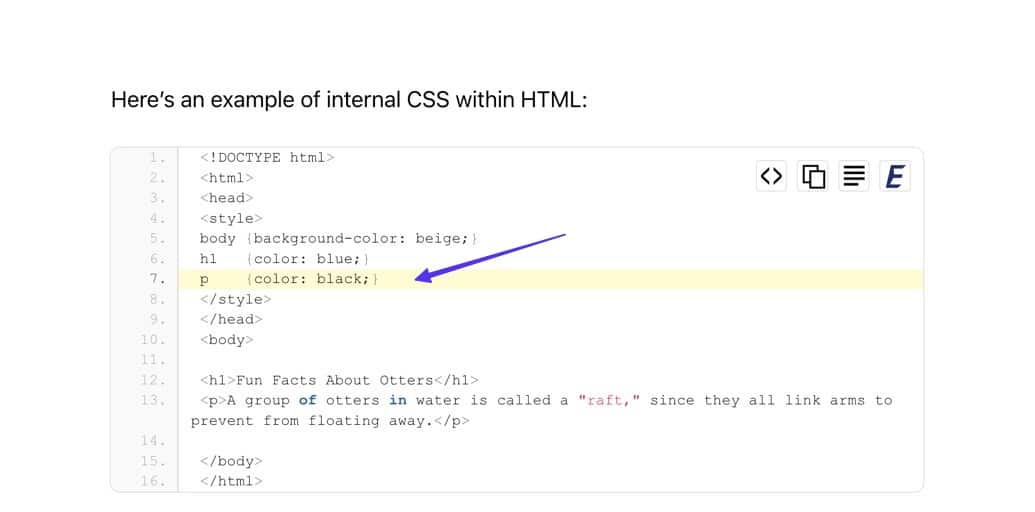This screenshot has height=512, width=1035.
Task: Click line number 13 in the gutter
Action: pos(153,400)
